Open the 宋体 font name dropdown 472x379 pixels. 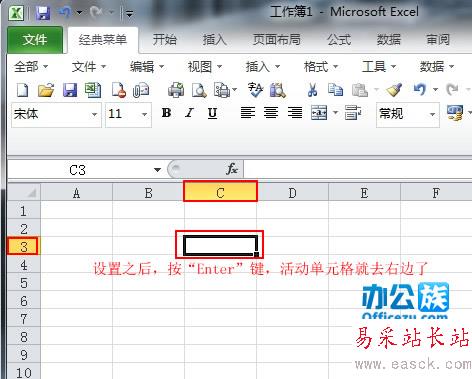coord(94,114)
